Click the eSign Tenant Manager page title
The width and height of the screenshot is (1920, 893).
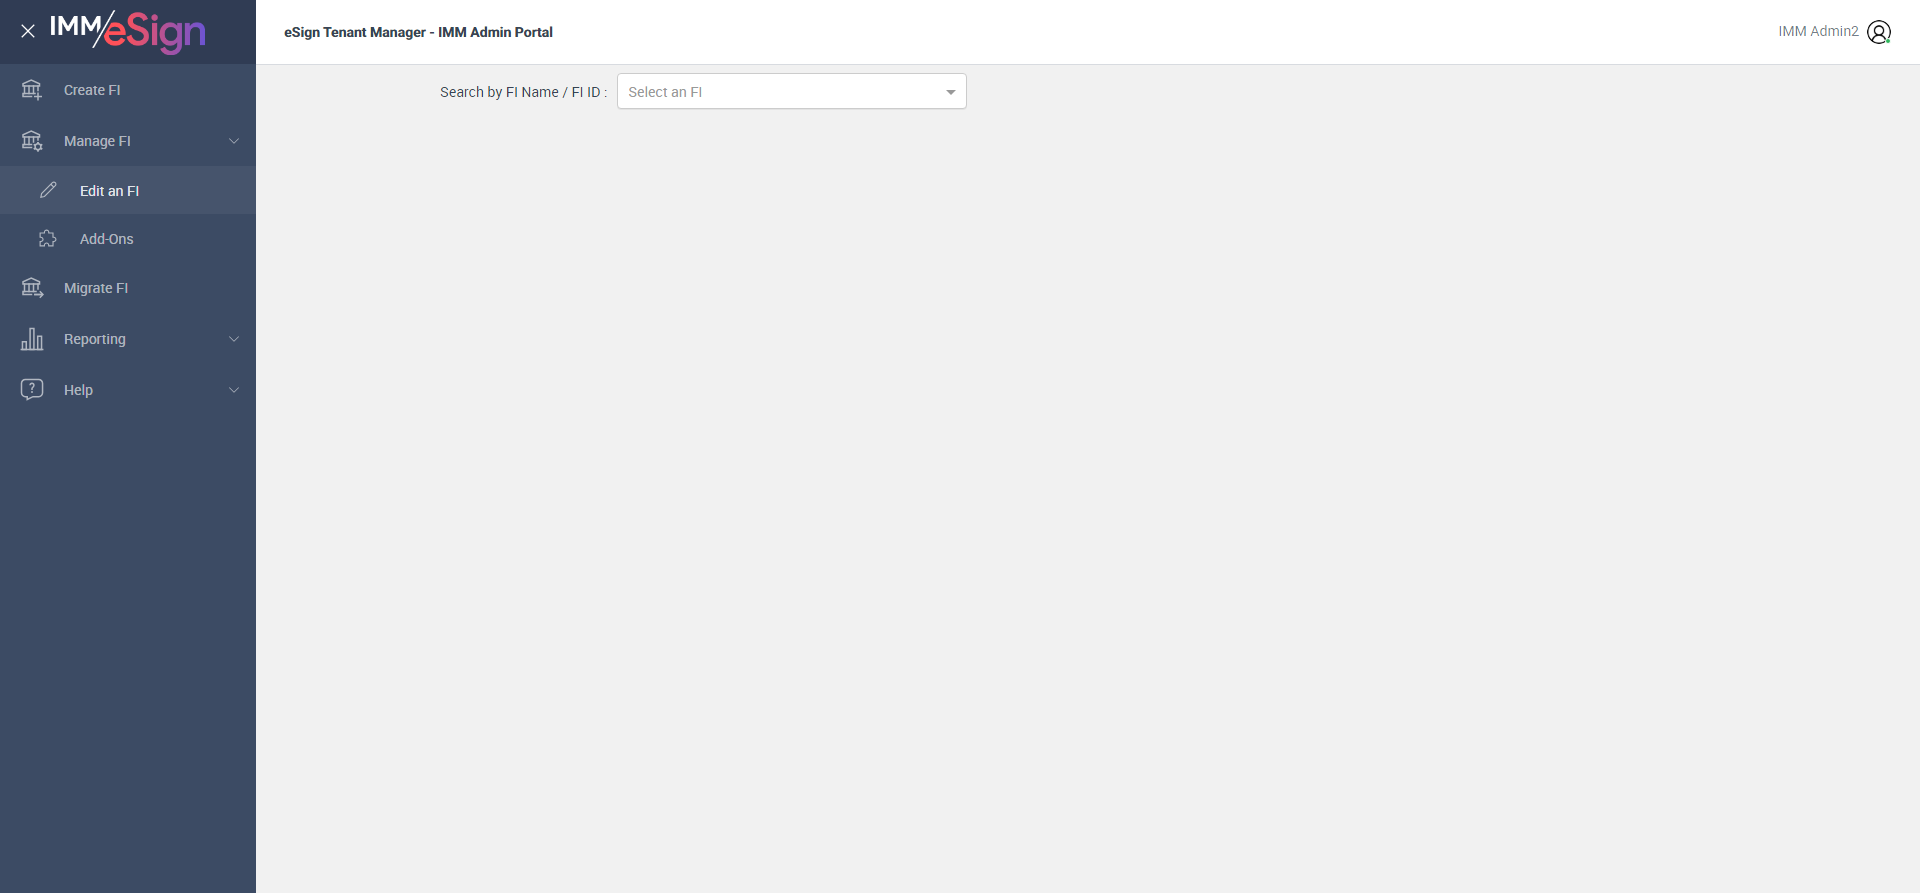418,32
